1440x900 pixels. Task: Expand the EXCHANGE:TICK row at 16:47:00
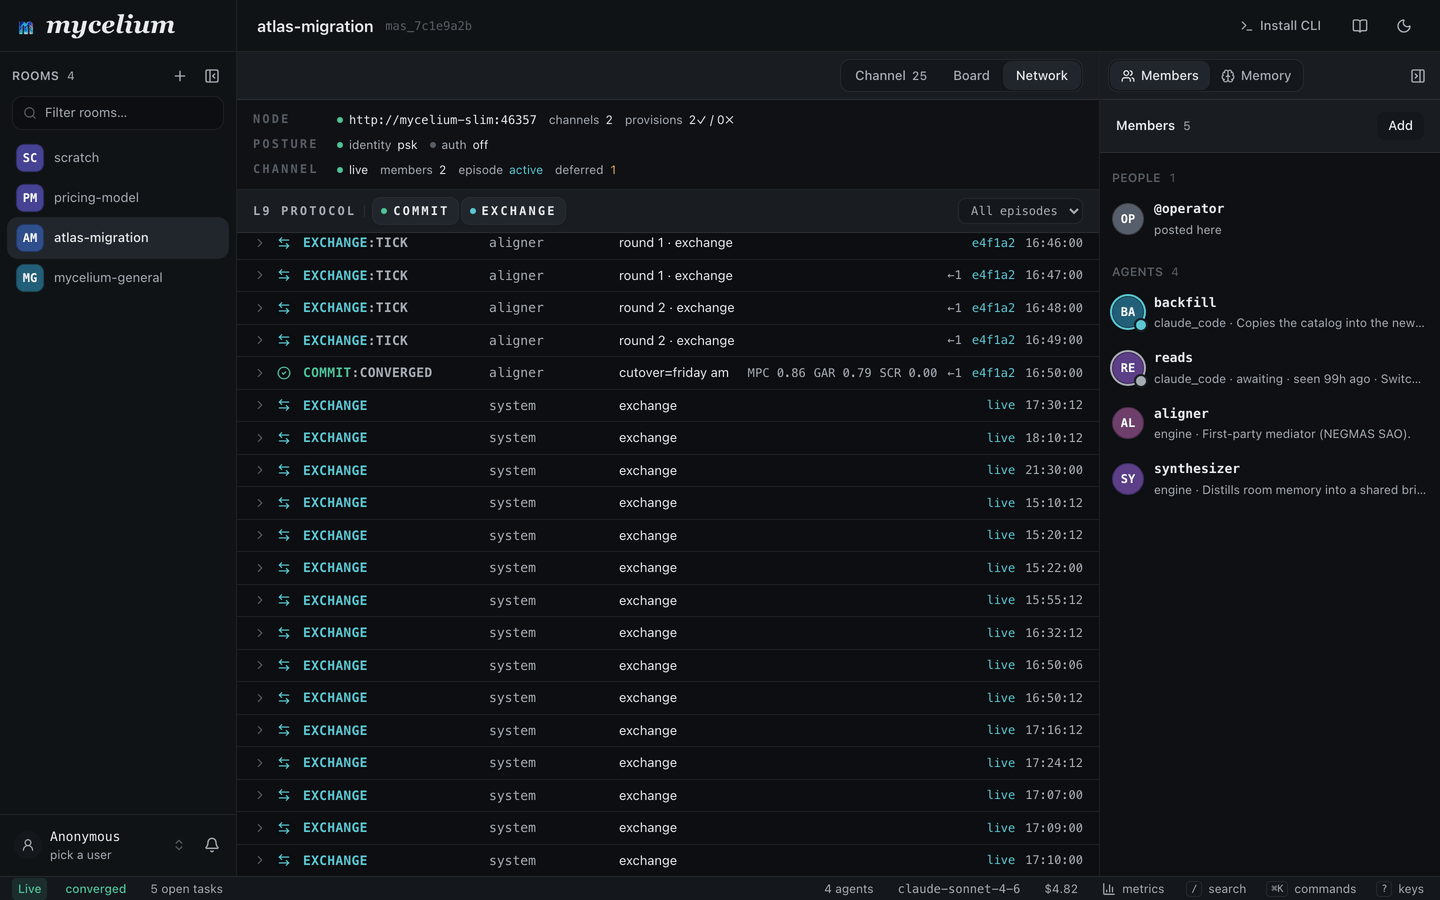[260, 275]
